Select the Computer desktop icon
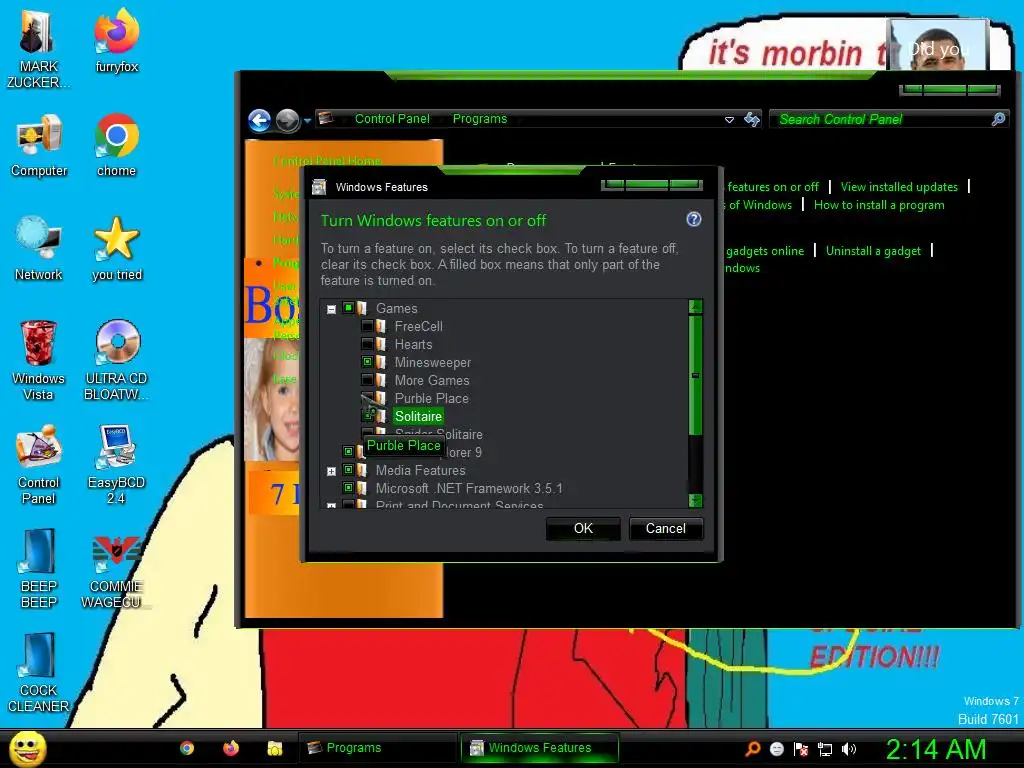Screen dimensions: 1024x768 39,146
